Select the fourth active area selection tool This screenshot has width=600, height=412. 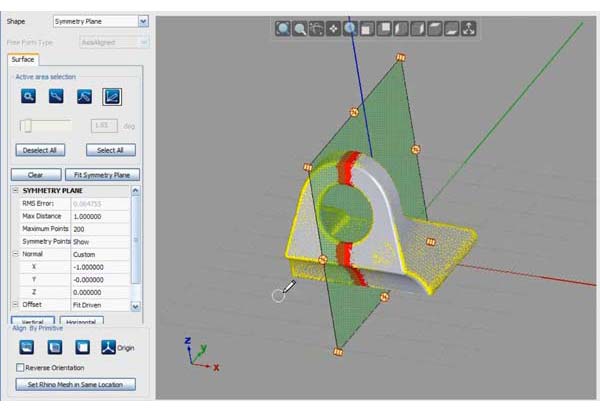click(x=113, y=97)
